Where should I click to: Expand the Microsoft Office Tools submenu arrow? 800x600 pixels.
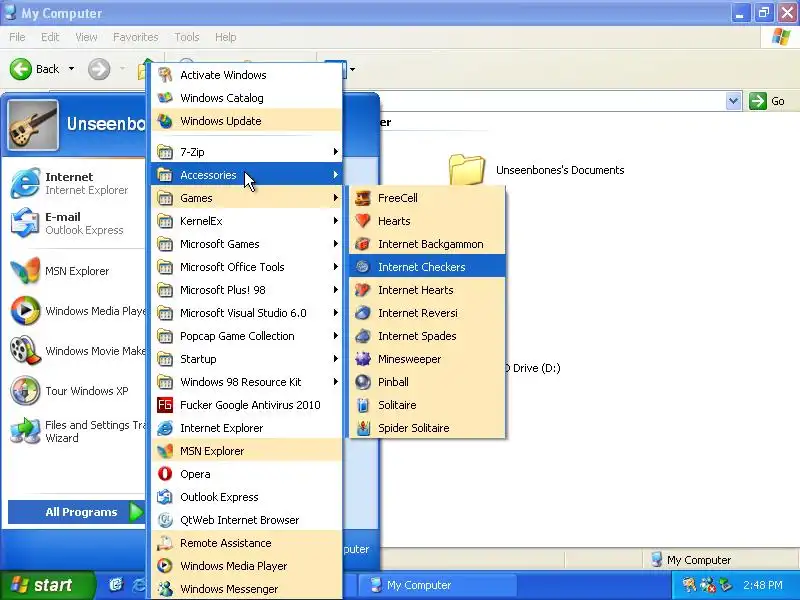click(x=335, y=266)
